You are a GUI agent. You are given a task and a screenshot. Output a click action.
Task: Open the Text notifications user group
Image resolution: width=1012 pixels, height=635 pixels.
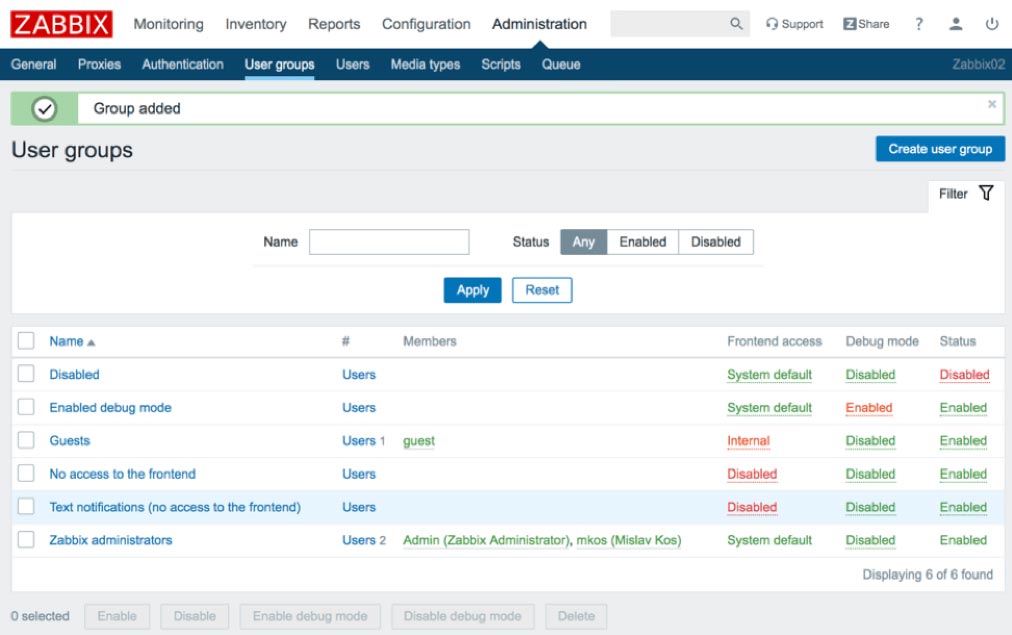(x=175, y=507)
